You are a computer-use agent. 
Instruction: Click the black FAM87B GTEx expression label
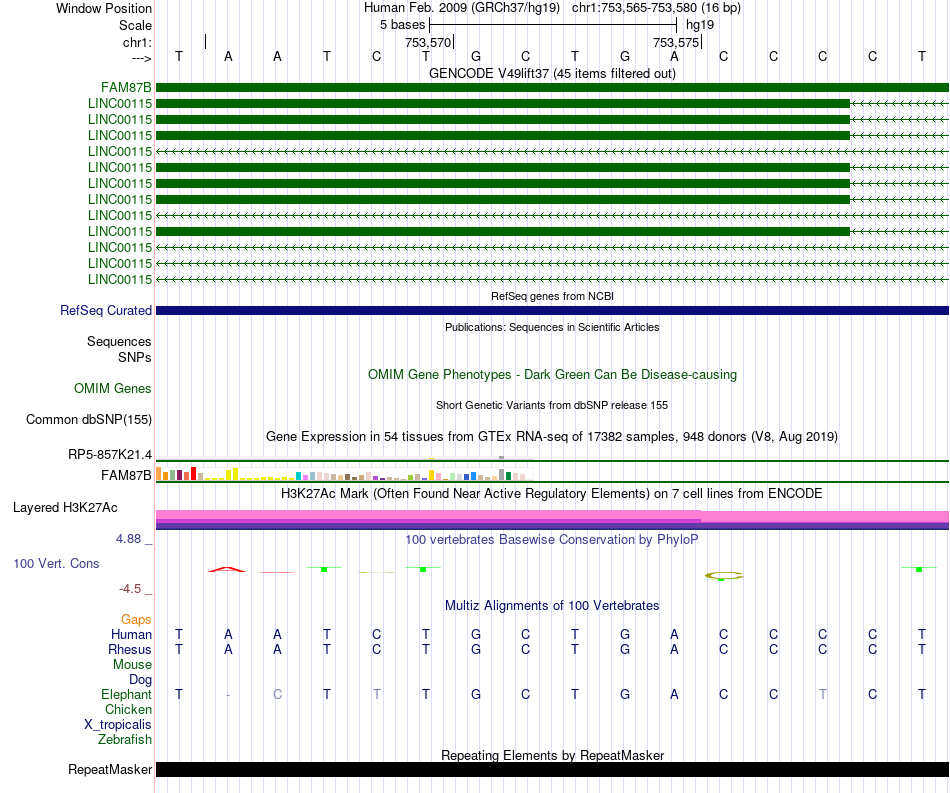(x=126, y=475)
